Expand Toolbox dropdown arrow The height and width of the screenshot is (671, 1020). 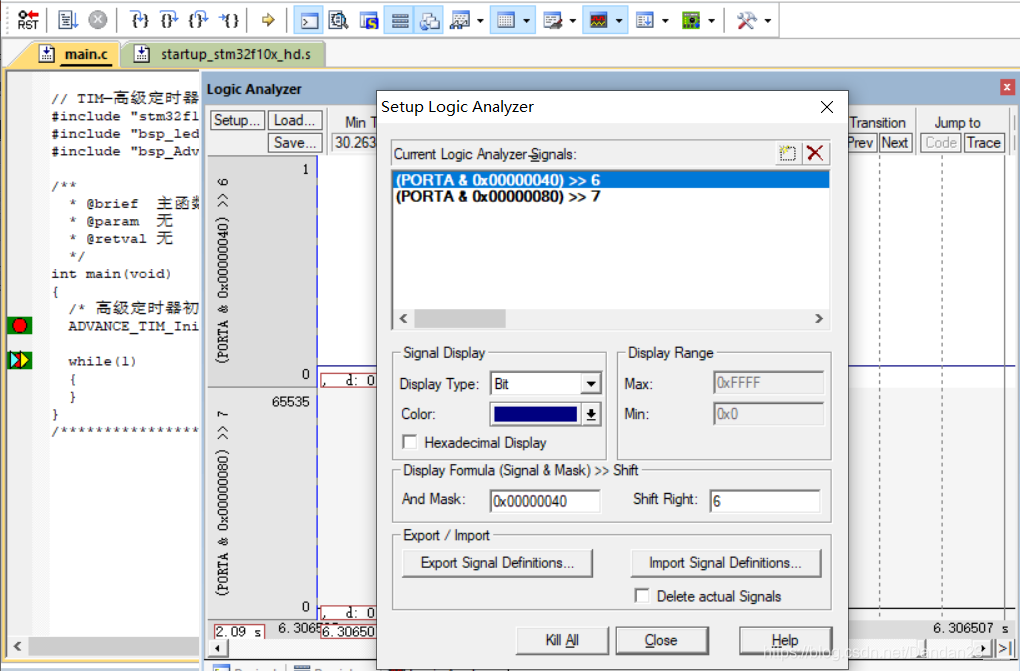pyautogui.click(x=768, y=21)
